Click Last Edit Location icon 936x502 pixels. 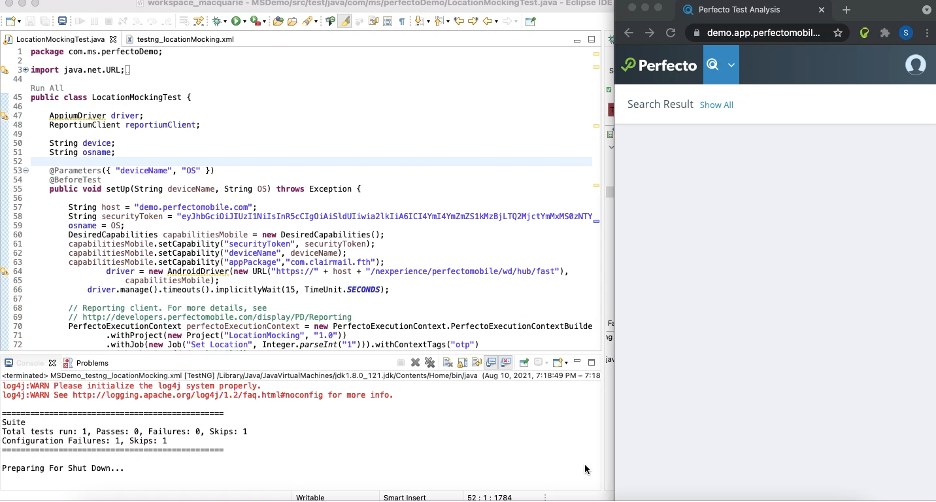tap(459, 21)
